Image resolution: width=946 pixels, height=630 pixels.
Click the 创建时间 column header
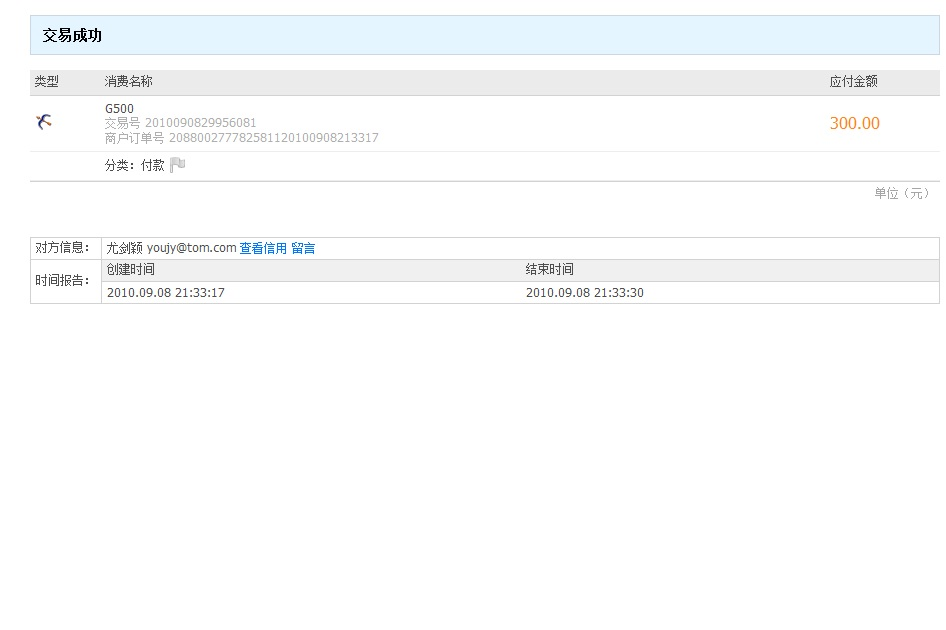coord(131,270)
